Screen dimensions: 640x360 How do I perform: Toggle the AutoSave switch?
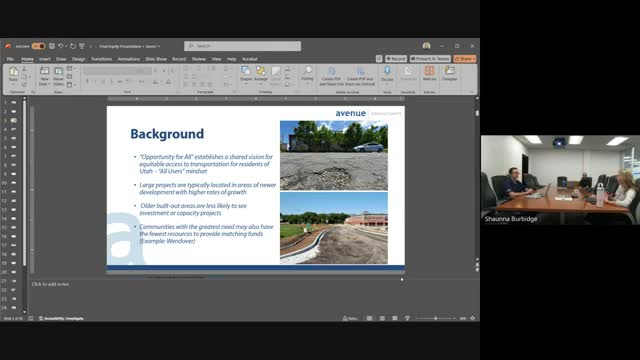coord(38,46)
